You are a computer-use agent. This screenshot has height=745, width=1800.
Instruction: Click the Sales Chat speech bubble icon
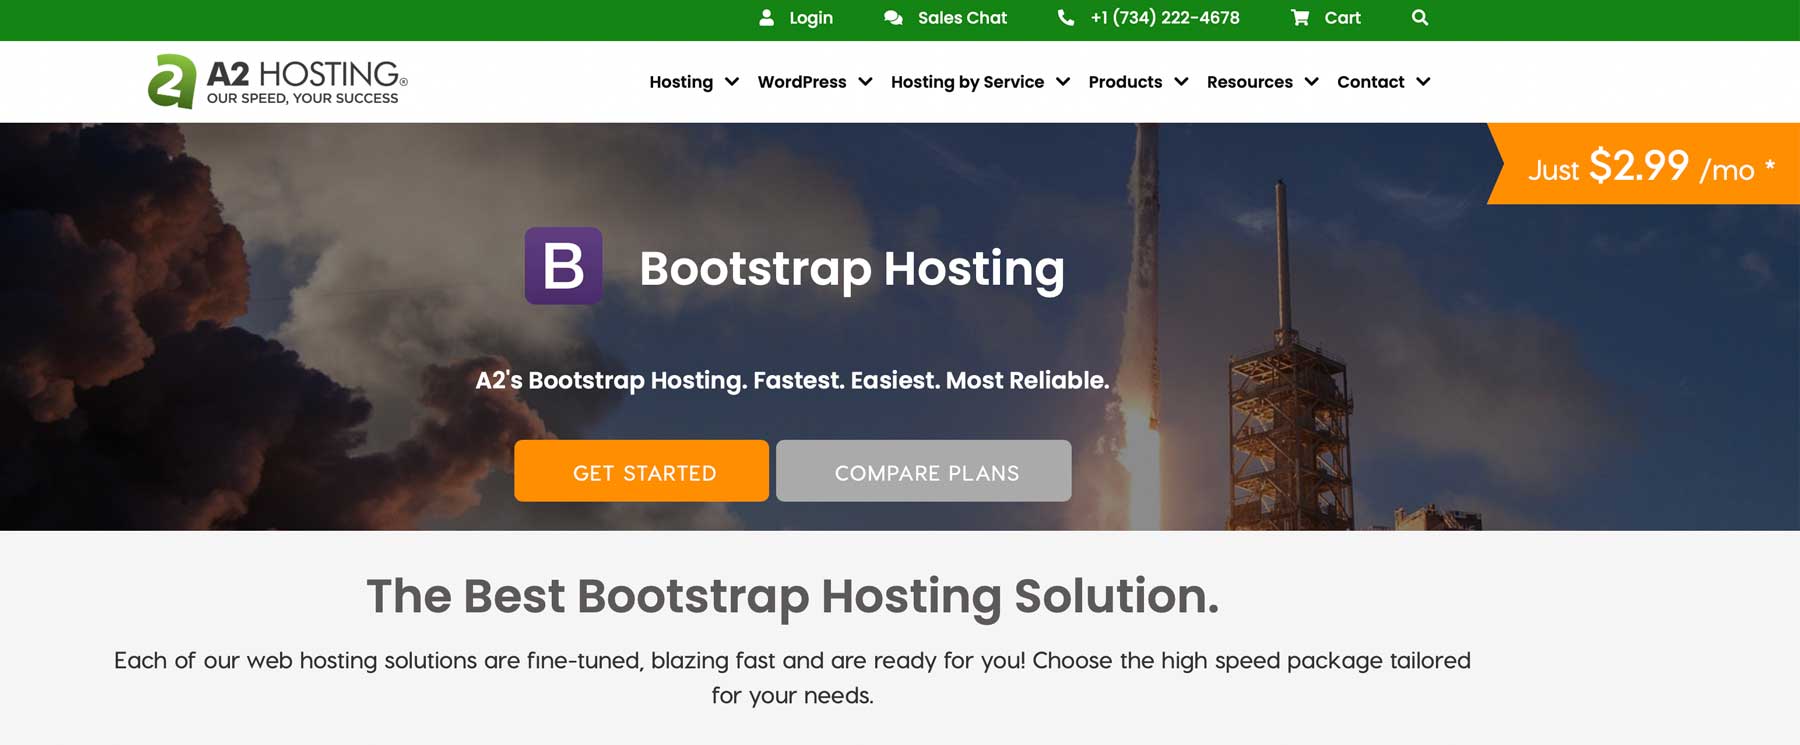pos(893,18)
